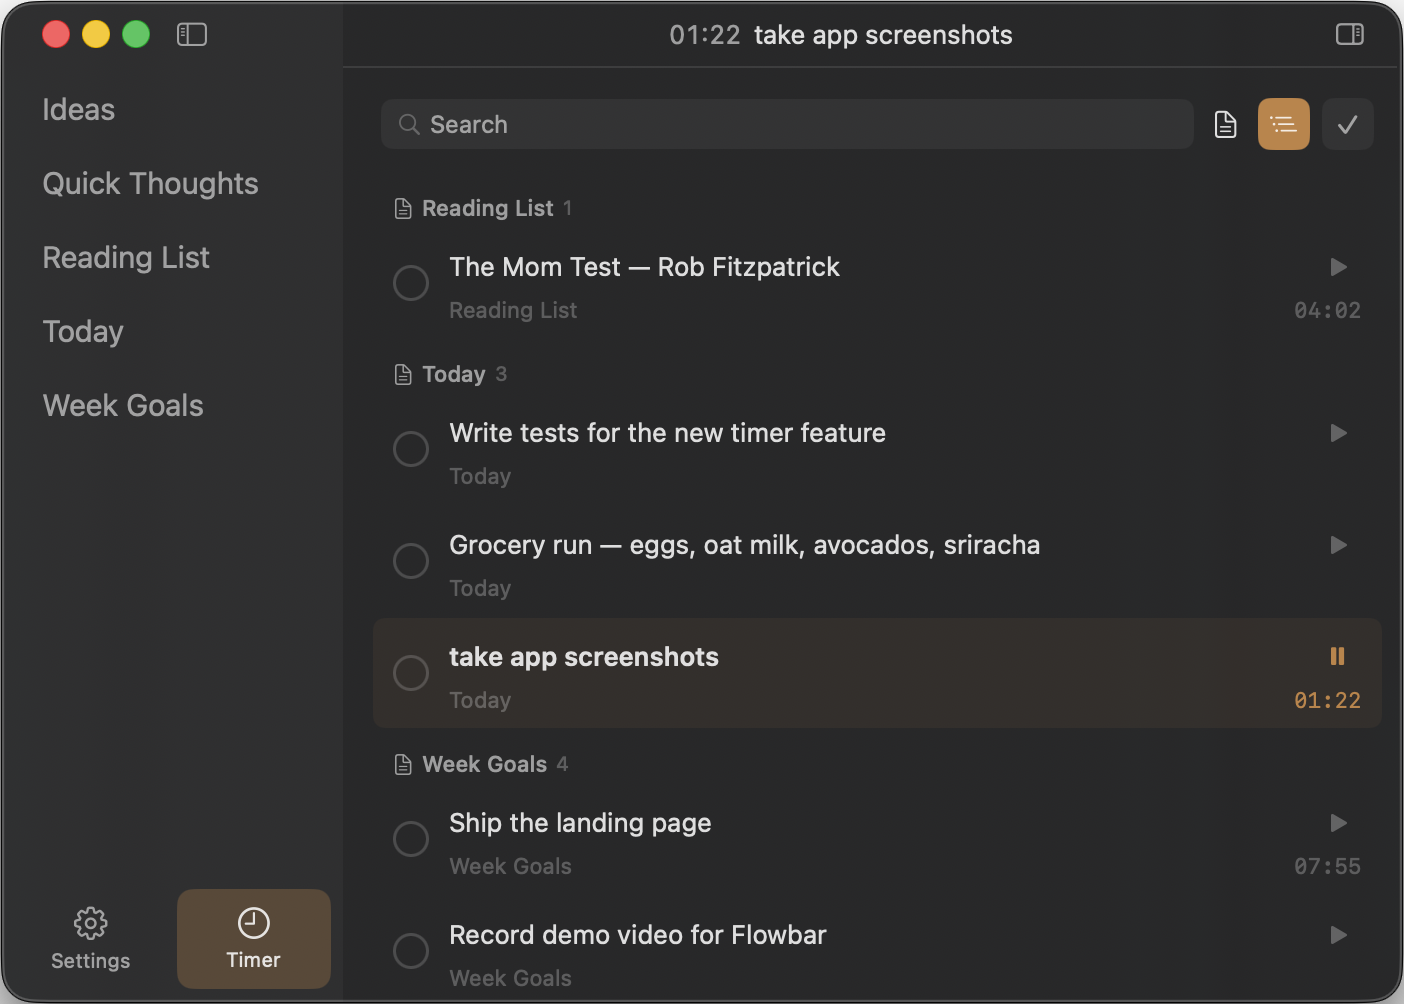Show completed tasks with checkmark icon

tap(1347, 124)
